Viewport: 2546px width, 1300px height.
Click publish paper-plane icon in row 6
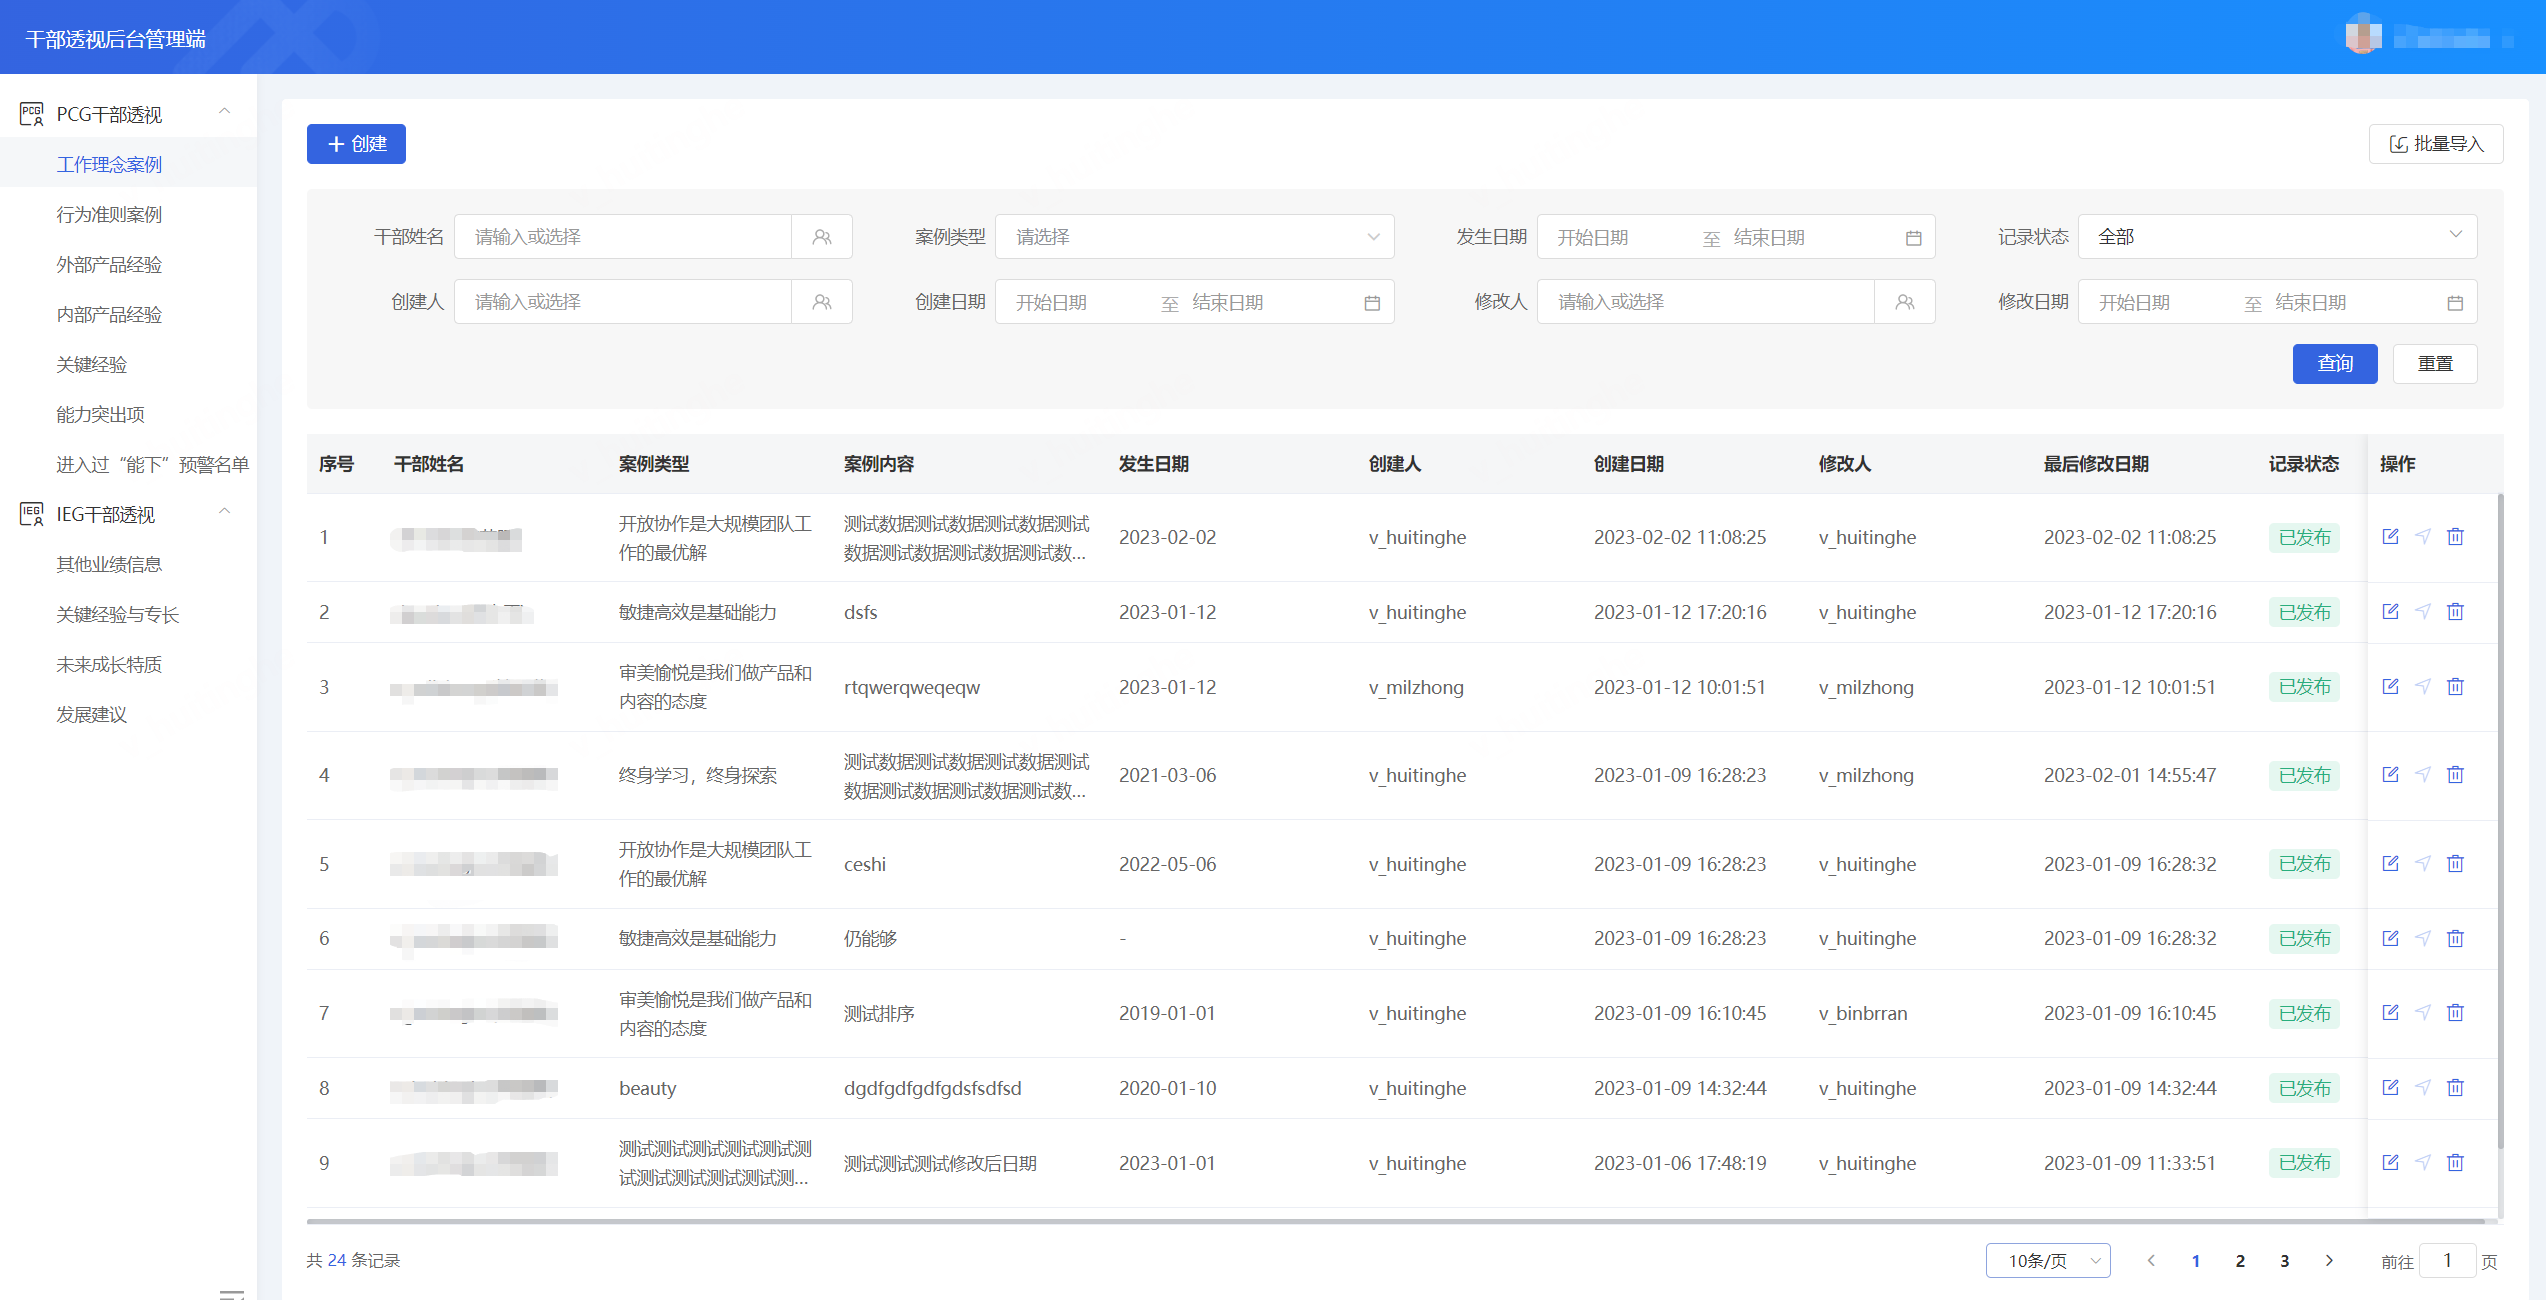[x=2423, y=938]
